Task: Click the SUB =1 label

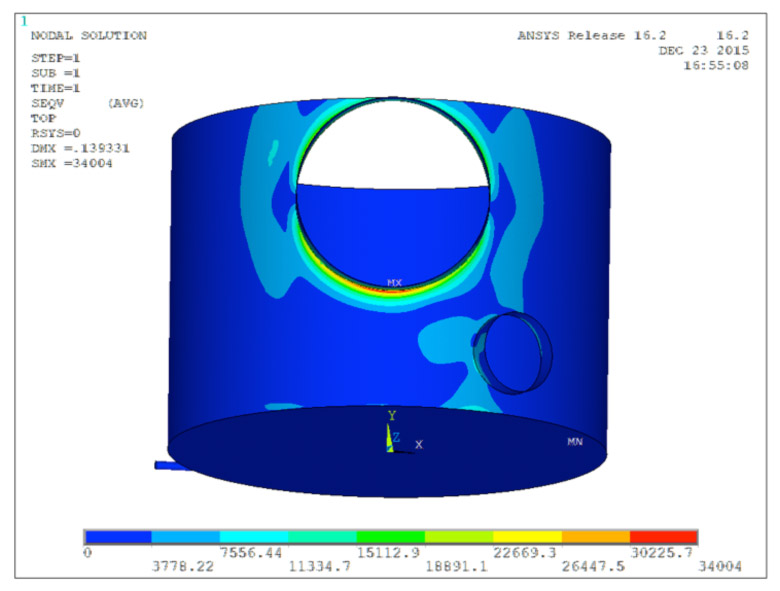Action: (56, 73)
